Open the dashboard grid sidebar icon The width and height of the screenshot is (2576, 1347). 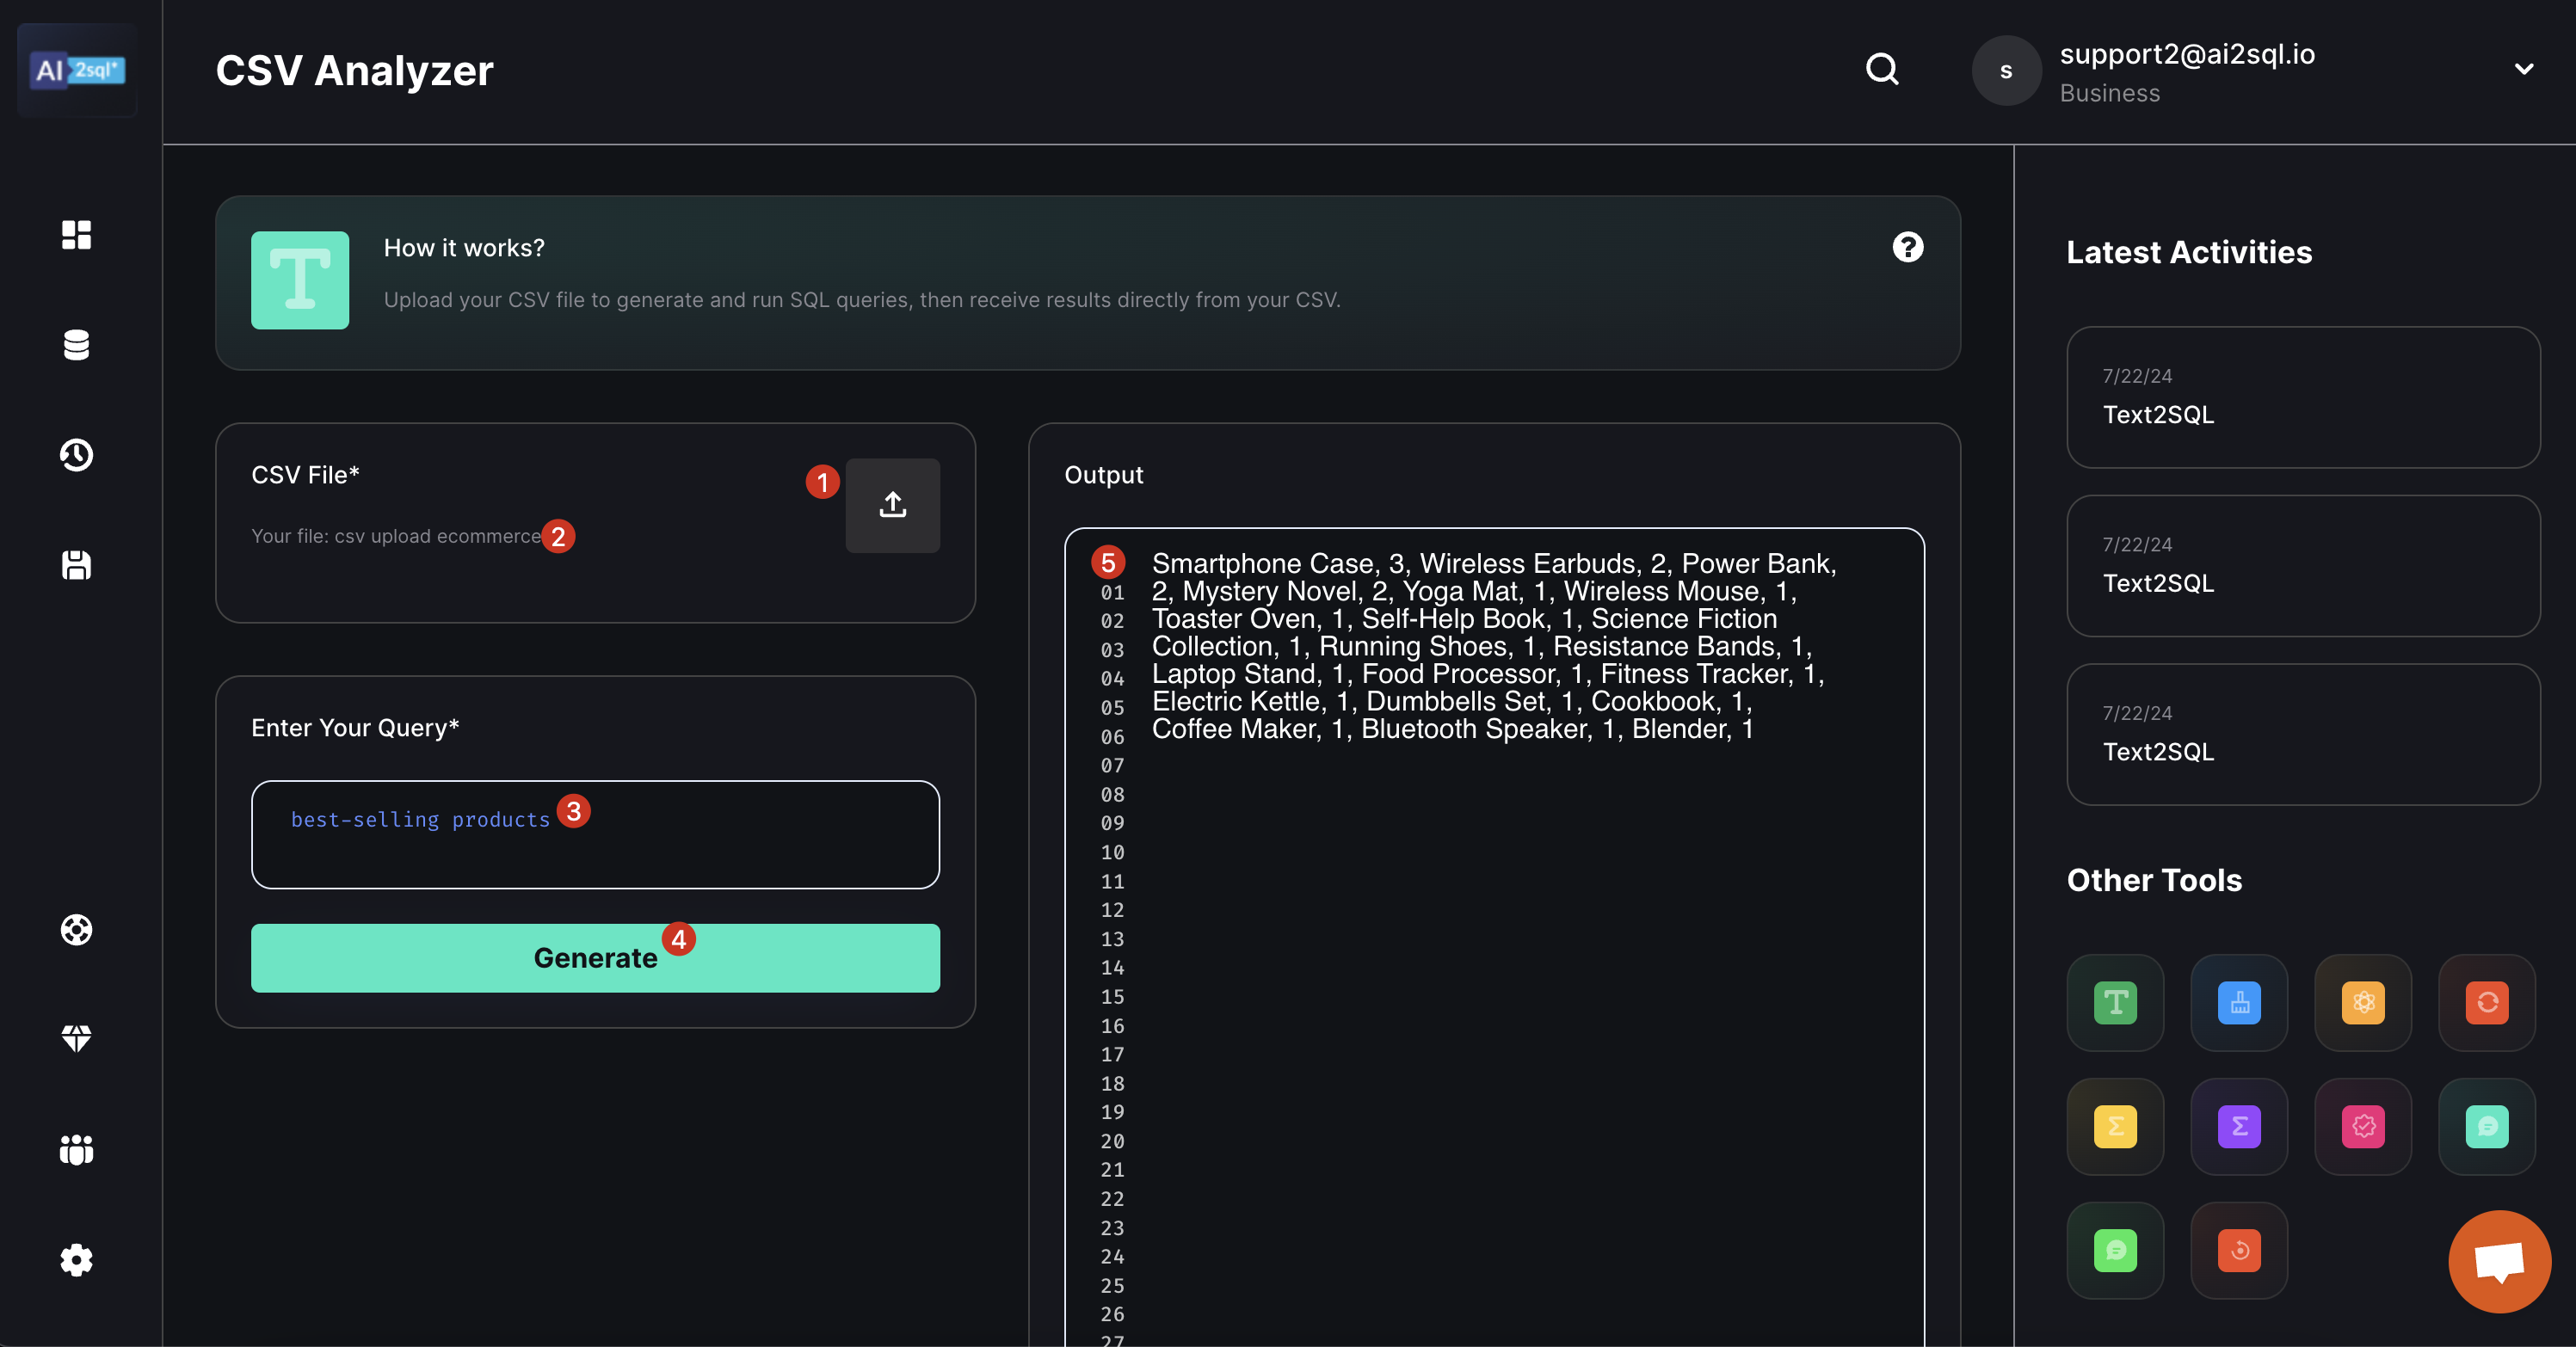tap(76, 235)
